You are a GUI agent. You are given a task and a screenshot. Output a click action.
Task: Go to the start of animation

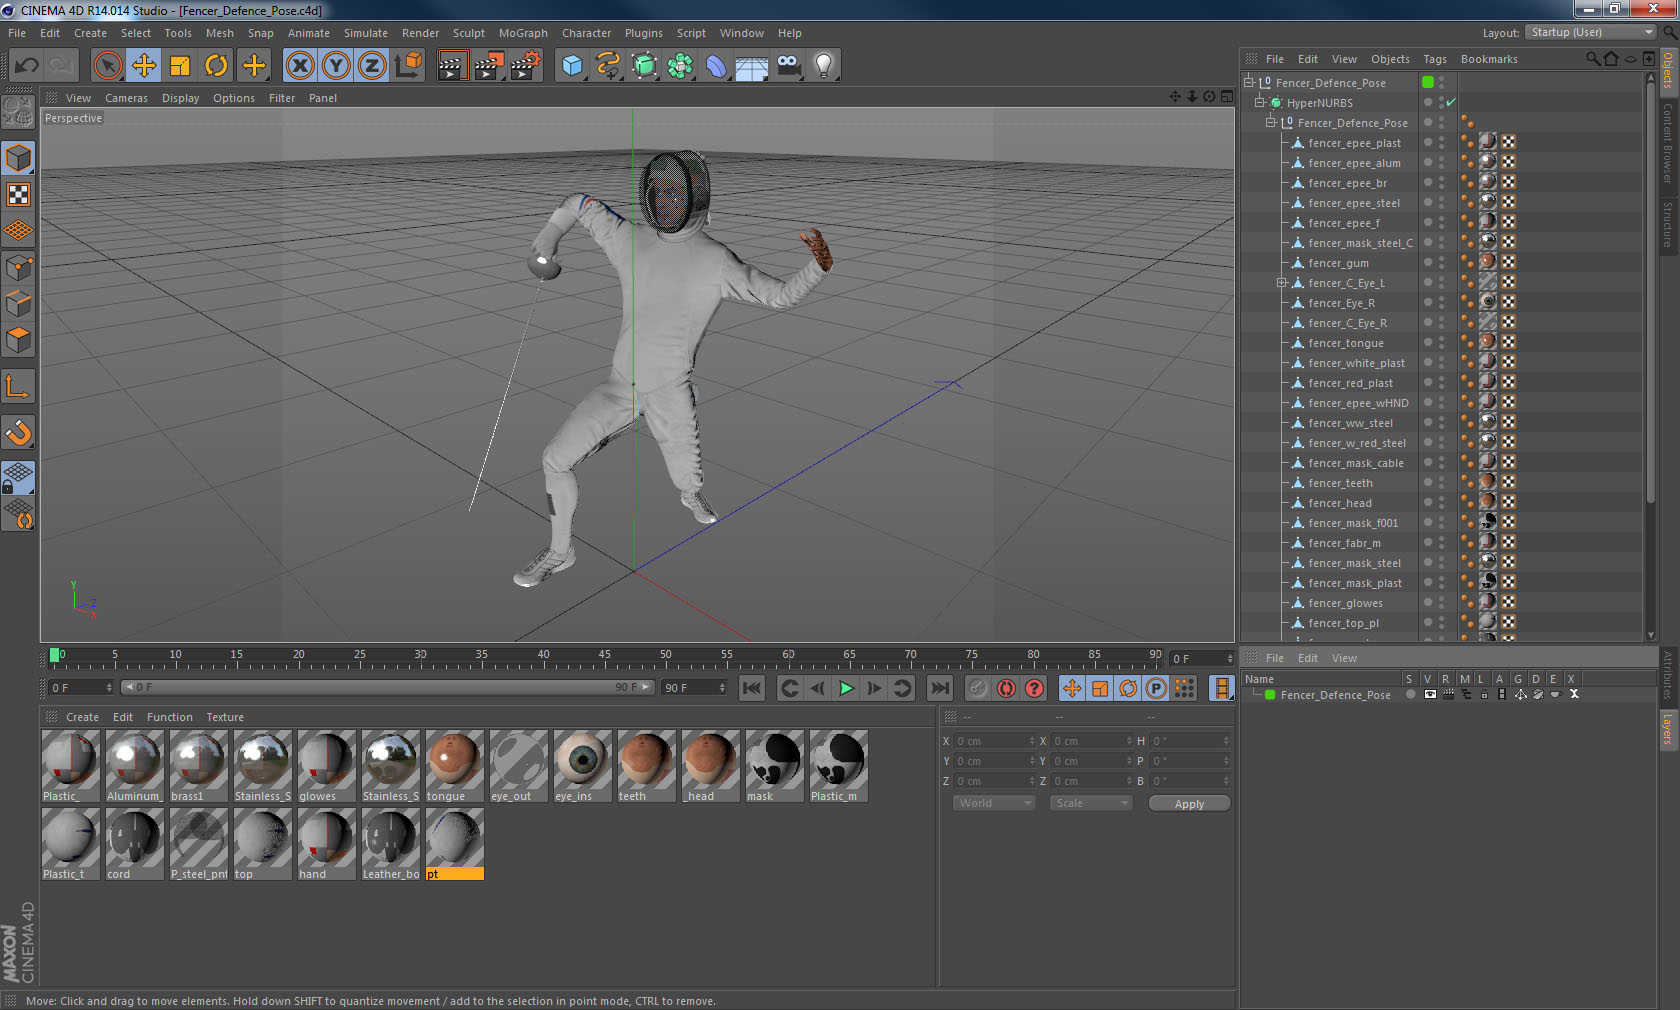752,688
